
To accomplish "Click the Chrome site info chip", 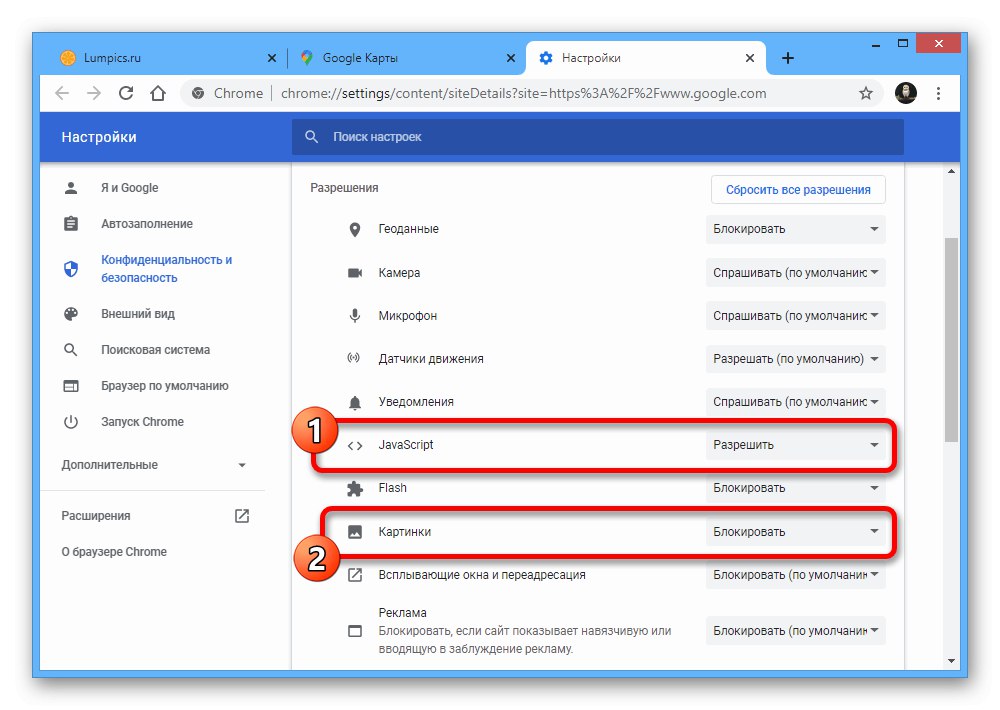I will click(x=228, y=93).
